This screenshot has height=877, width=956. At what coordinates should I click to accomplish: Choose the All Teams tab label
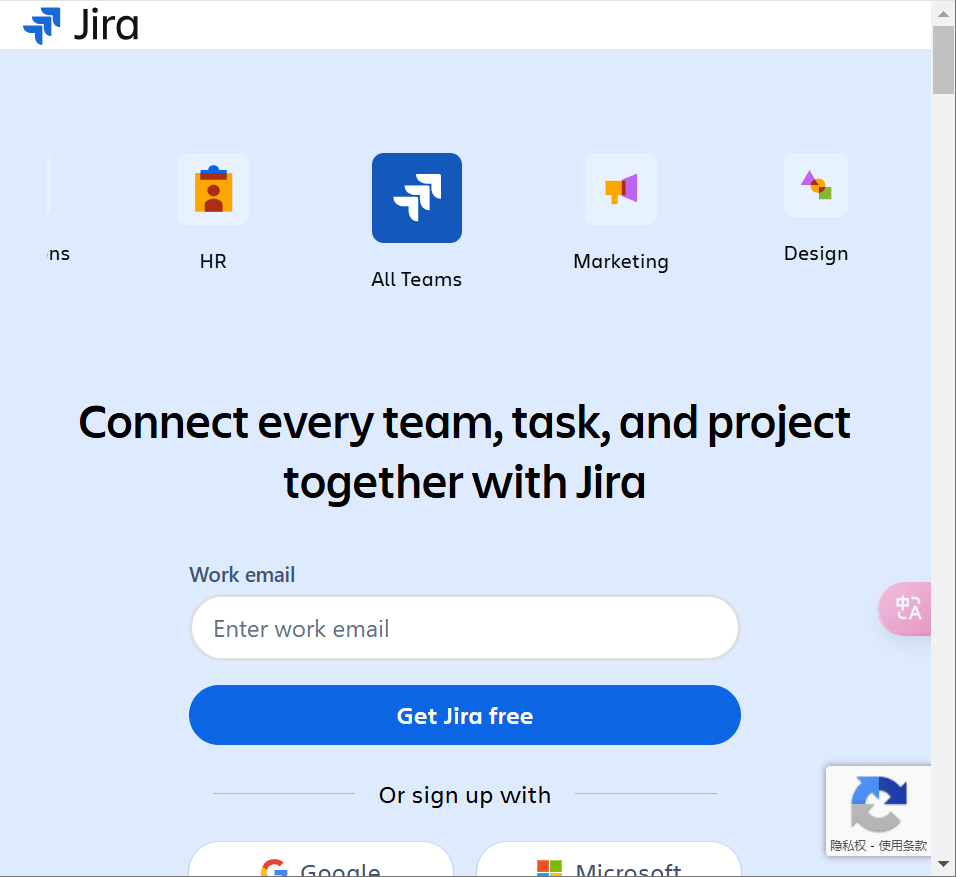(x=416, y=279)
